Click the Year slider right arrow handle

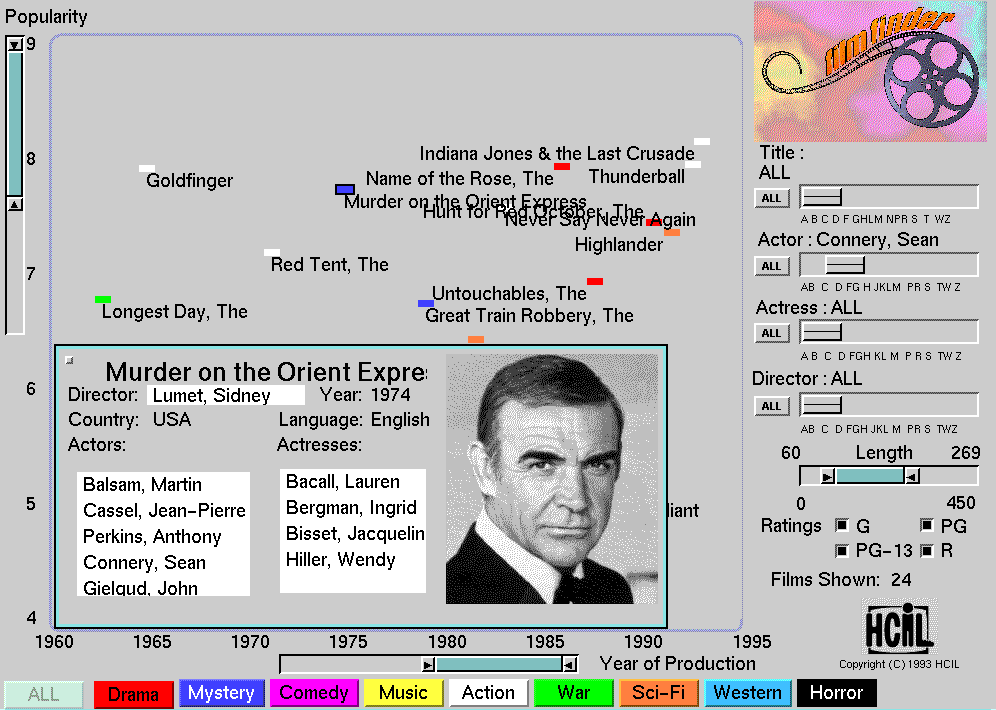[x=570, y=665]
